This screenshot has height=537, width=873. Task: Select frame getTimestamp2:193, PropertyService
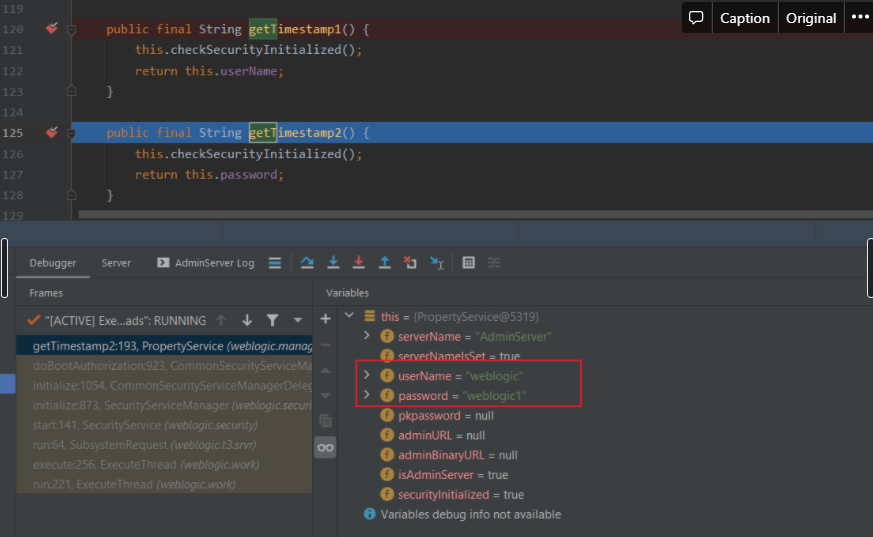164,346
